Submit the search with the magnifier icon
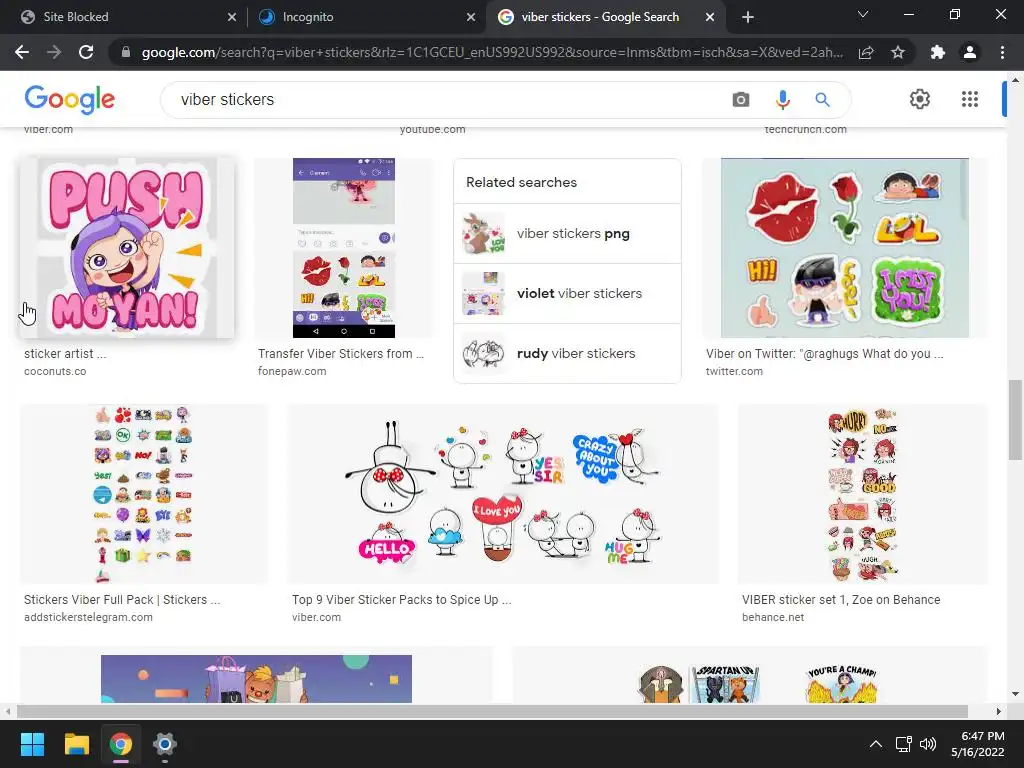The height and width of the screenshot is (768, 1024). click(x=822, y=99)
